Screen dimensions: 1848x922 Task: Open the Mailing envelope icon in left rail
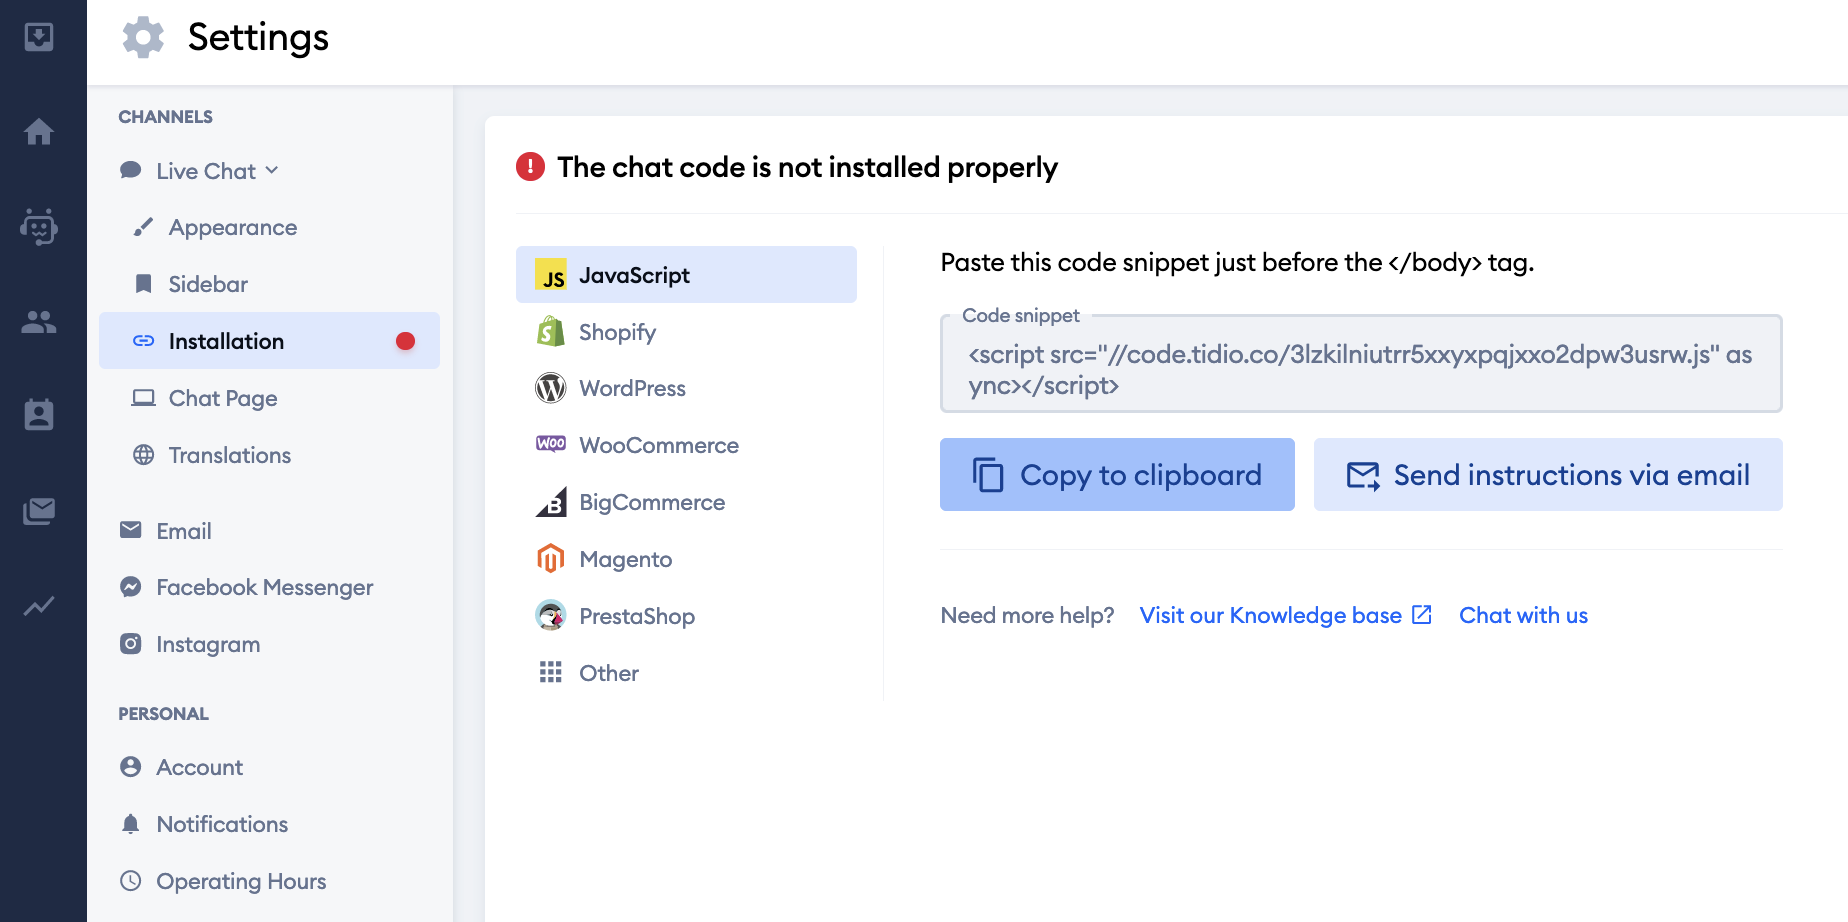[39, 511]
